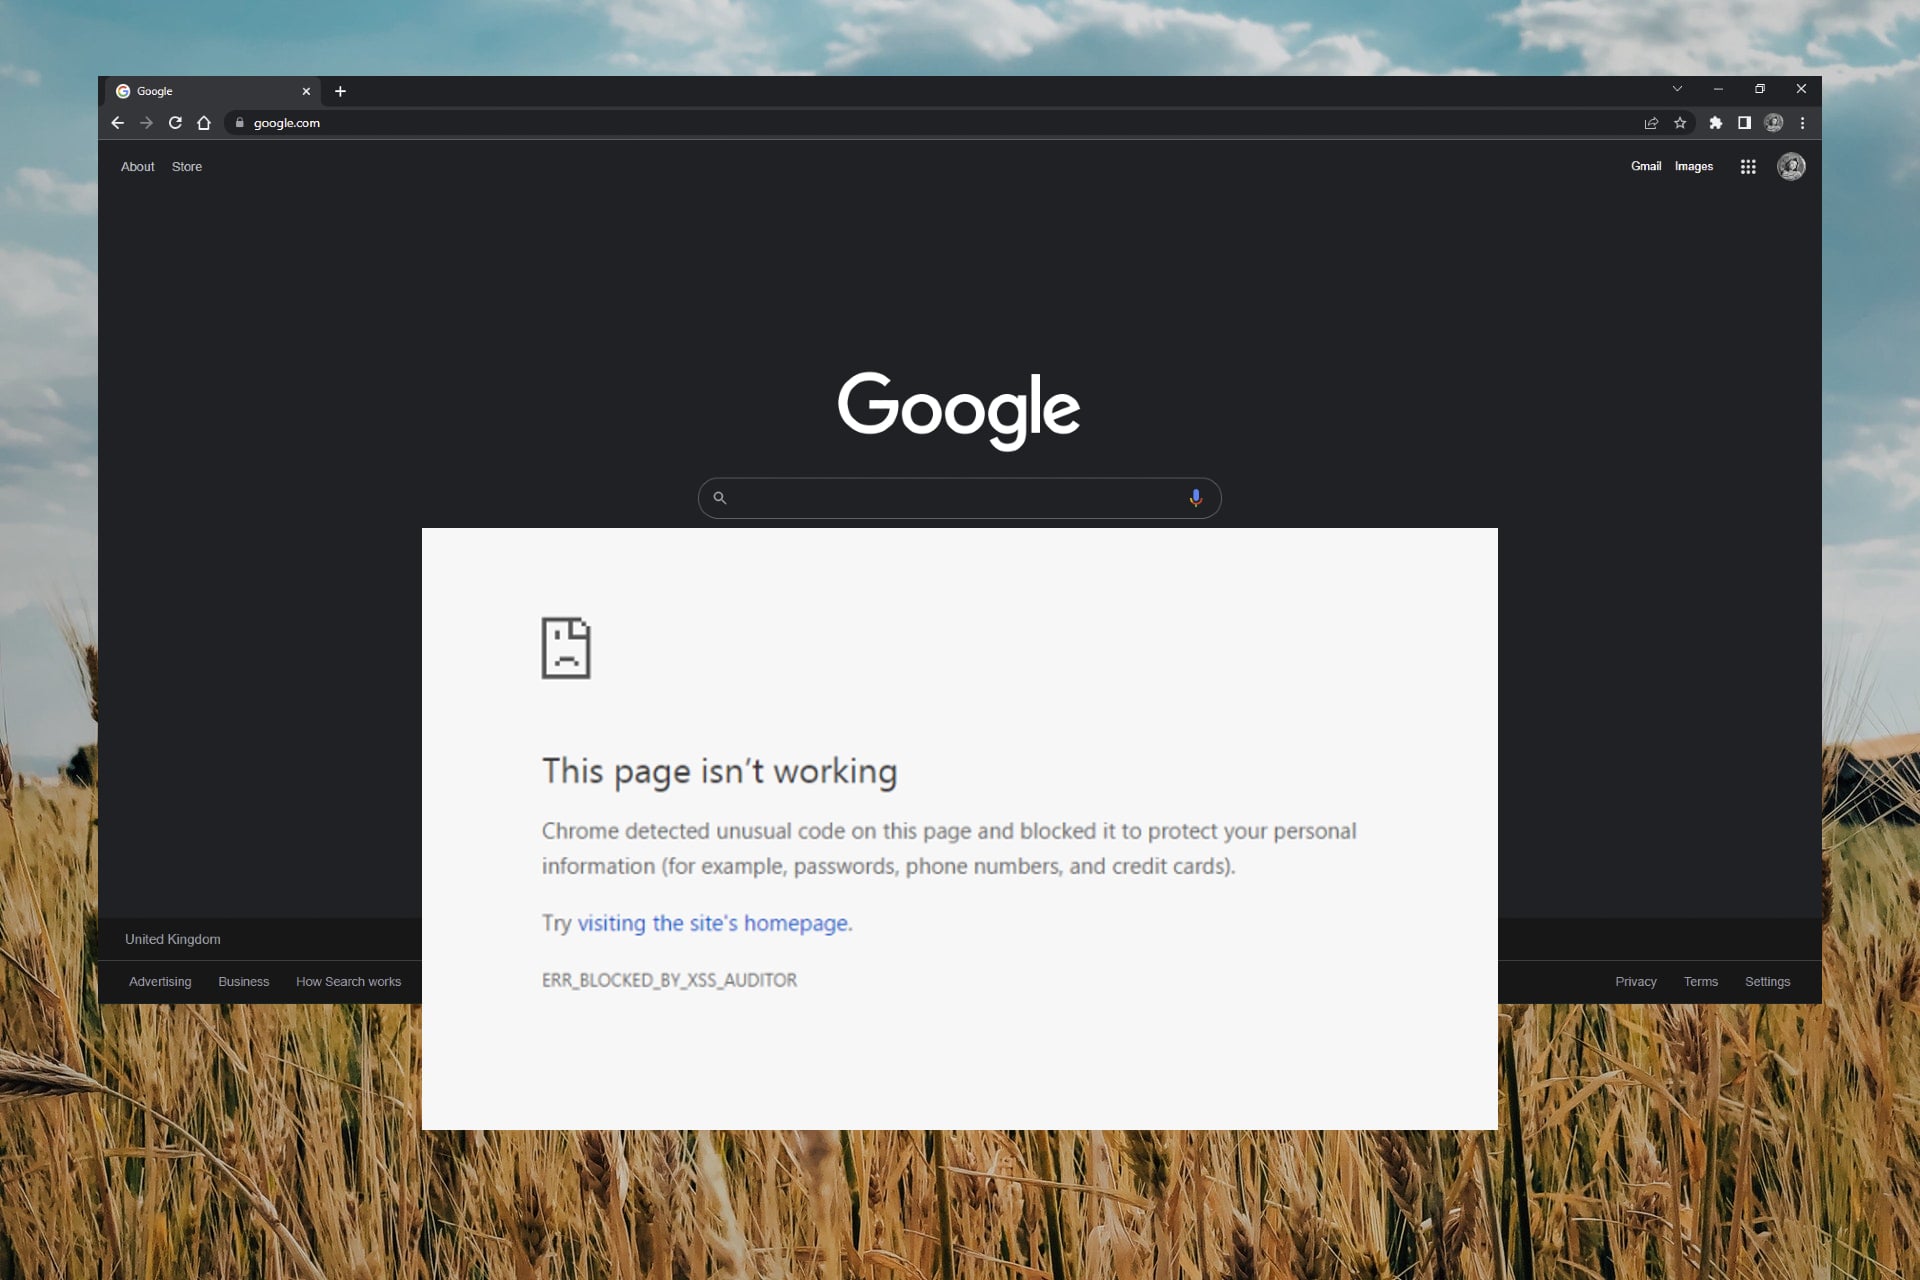Click the sad page error icon
The image size is (1920, 1280).
coord(566,648)
